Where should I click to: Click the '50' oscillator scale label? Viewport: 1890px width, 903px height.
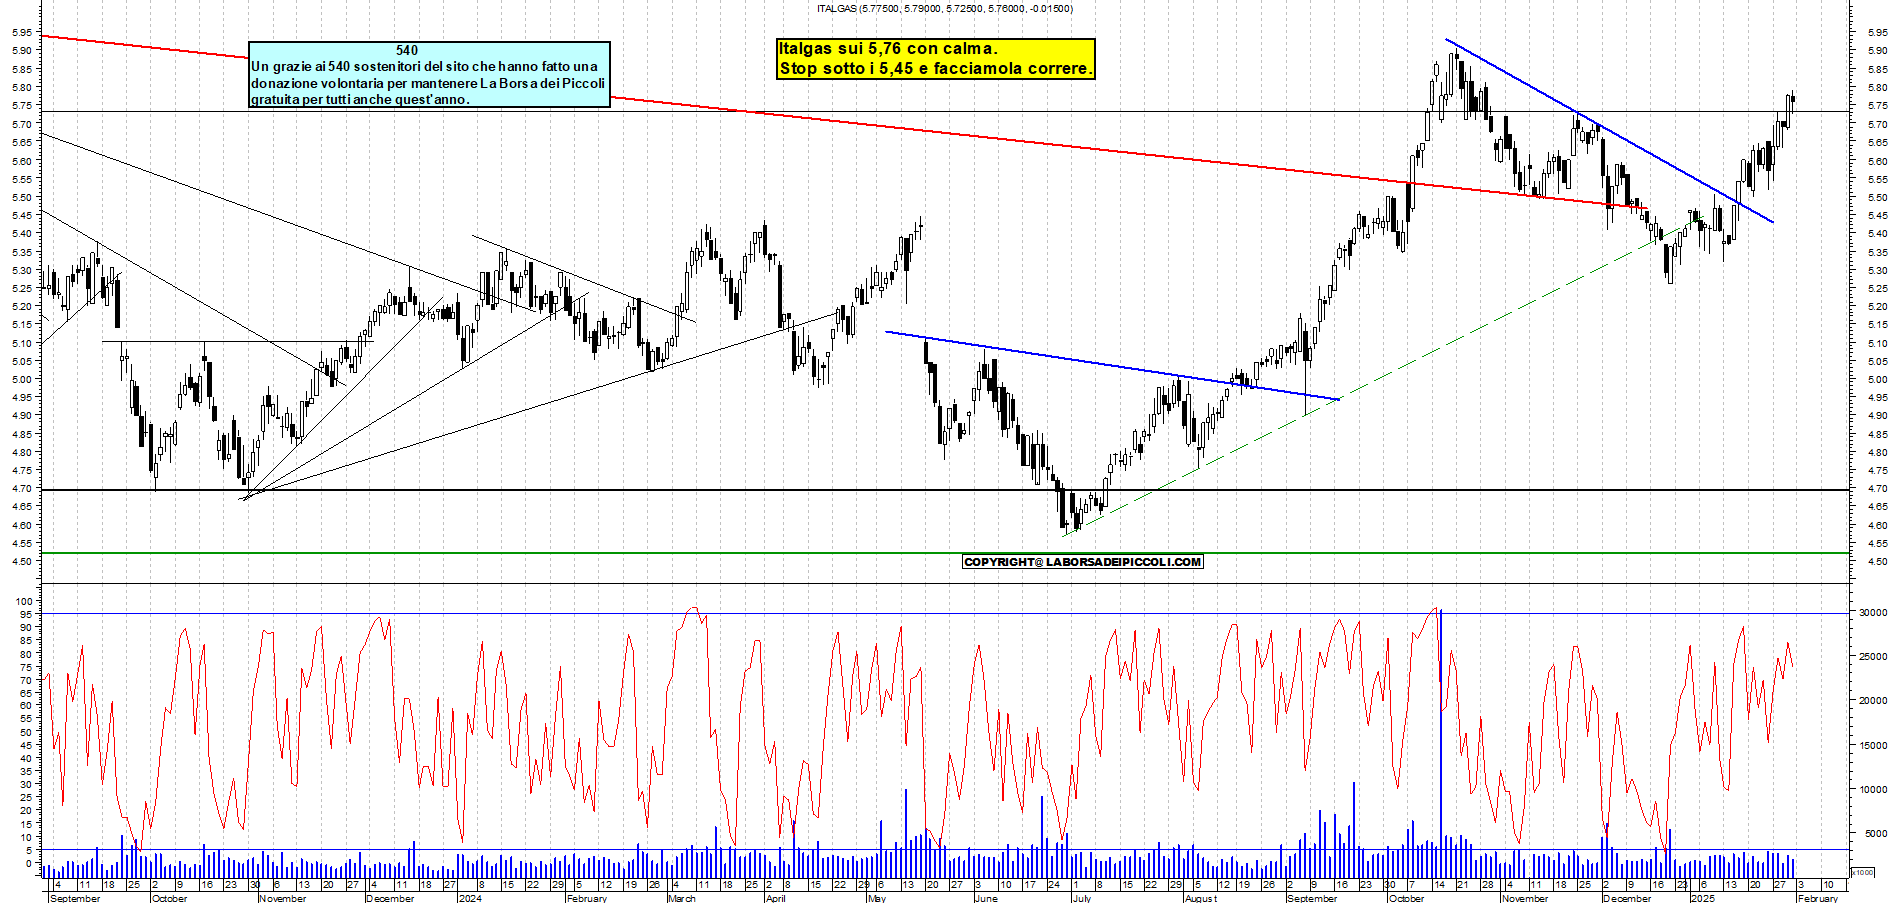point(27,732)
